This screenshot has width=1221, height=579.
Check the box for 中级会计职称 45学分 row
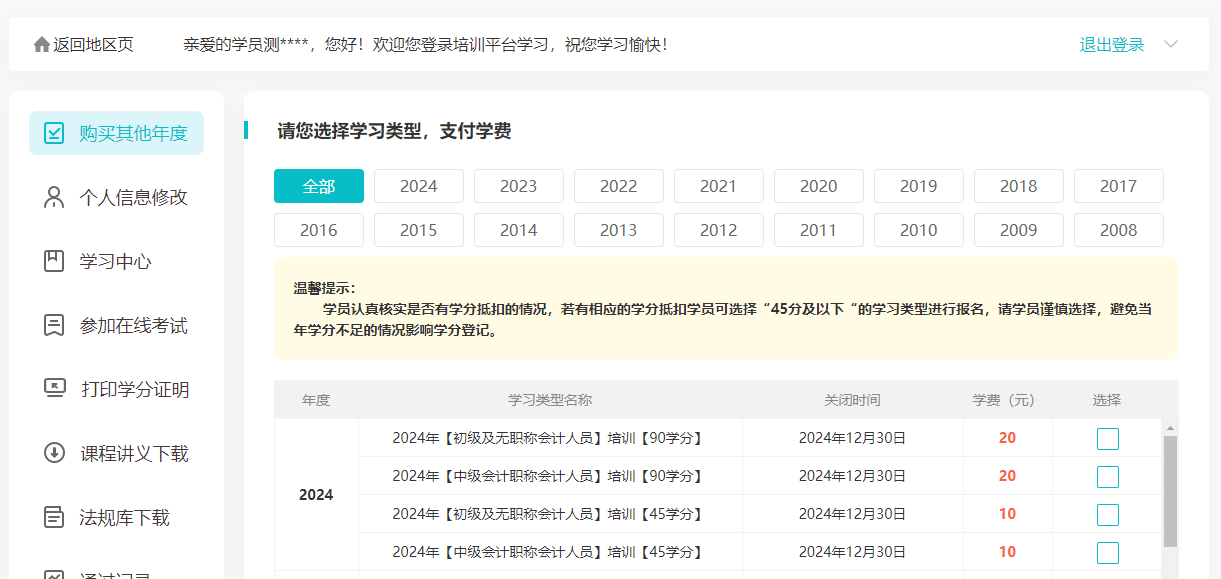coord(1107,553)
